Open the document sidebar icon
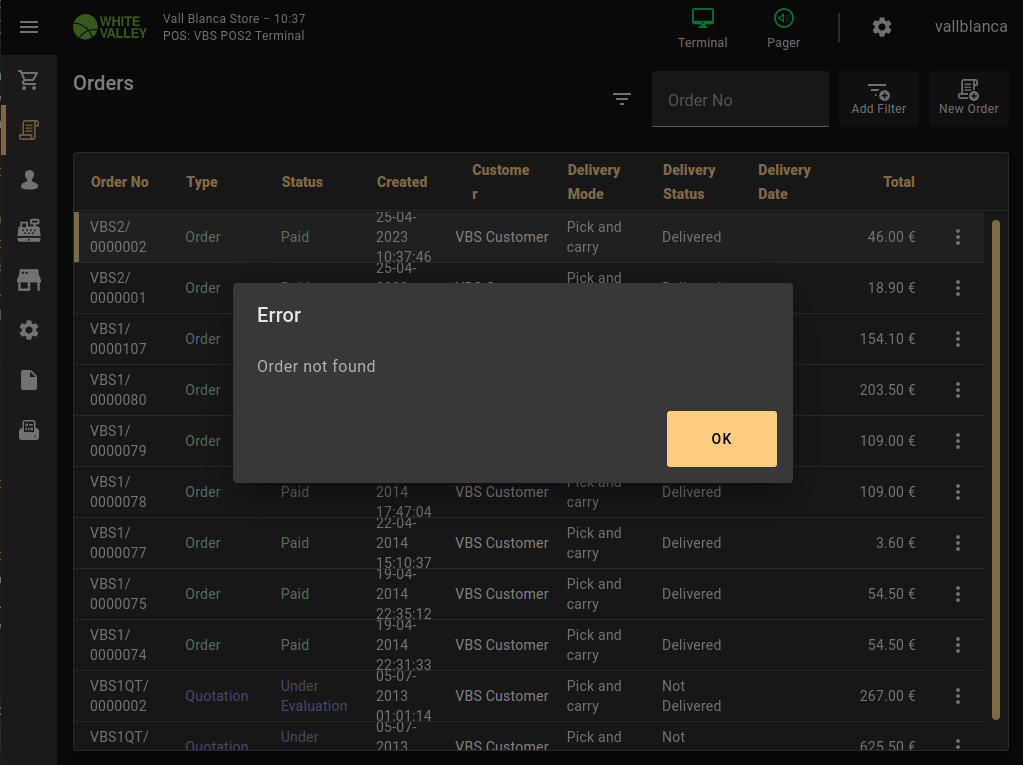The width and height of the screenshot is (1023, 765). pos(29,380)
